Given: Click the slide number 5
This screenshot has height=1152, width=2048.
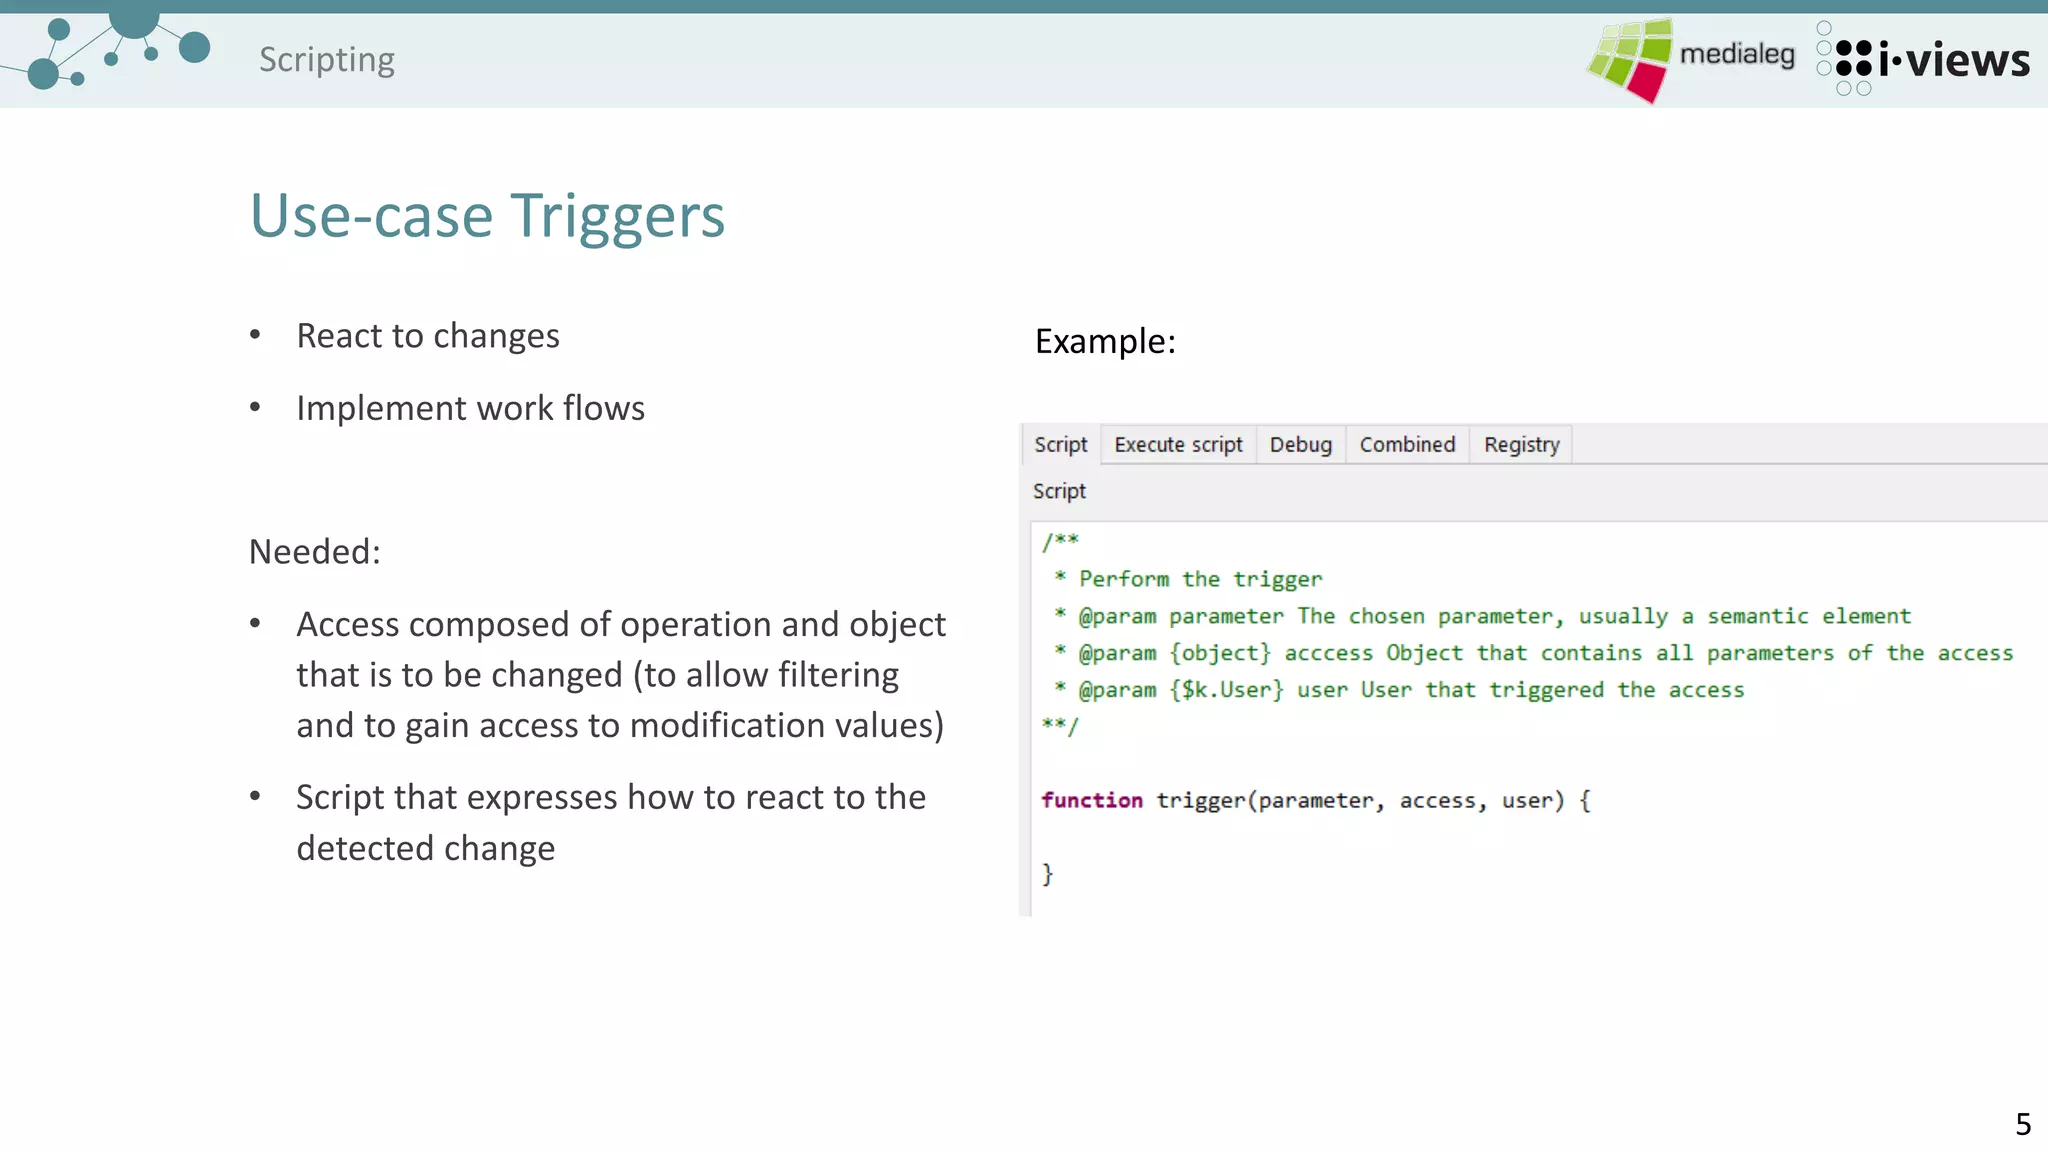Looking at the screenshot, I should pos(2023,1124).
